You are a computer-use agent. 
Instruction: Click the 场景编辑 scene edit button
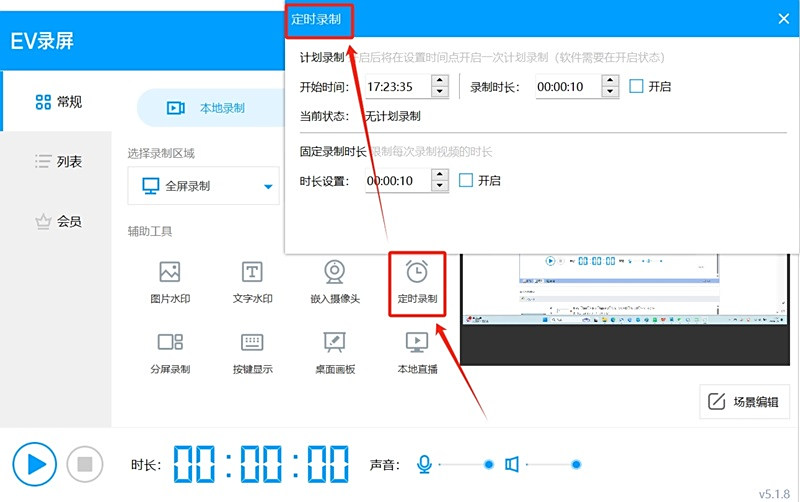744,401
